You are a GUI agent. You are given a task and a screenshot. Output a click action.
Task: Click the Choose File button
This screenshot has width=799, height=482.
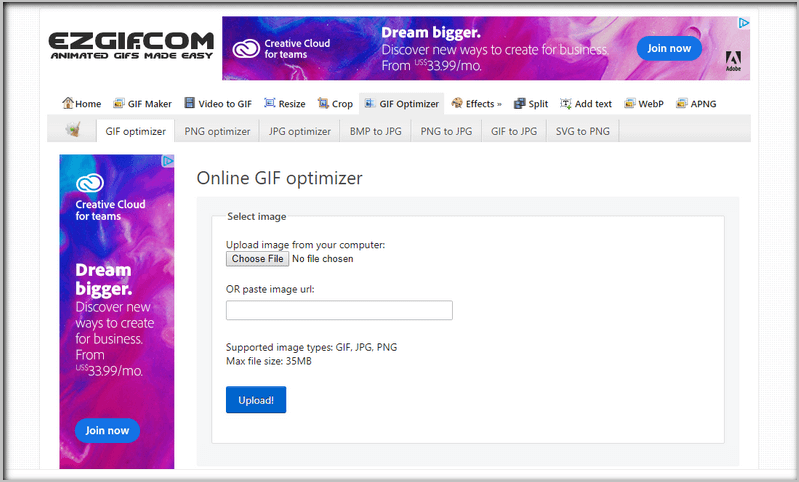[257, 258]
